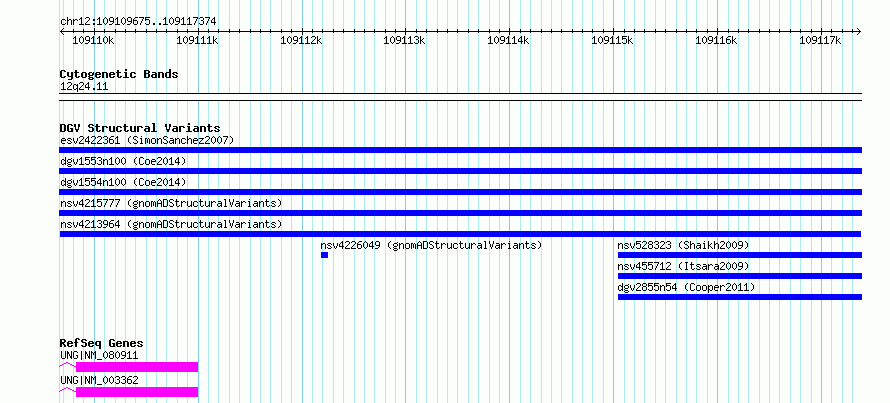Select the magenta exon bar of UNG|NM_003362
Image resolution: width=890 pixels, height=403 pixels.
(137, 392)
